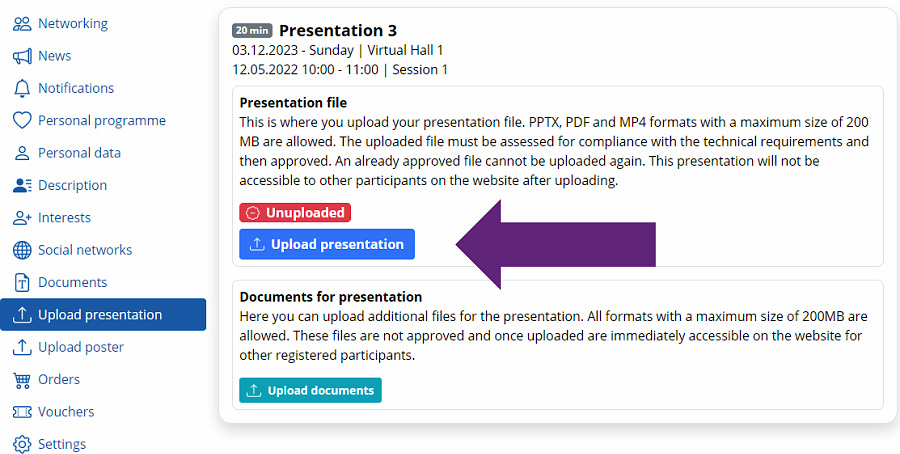The image size is (900, 454).
Task: Click the Presentation 3 title heading
Action: [x=338, y=30]
